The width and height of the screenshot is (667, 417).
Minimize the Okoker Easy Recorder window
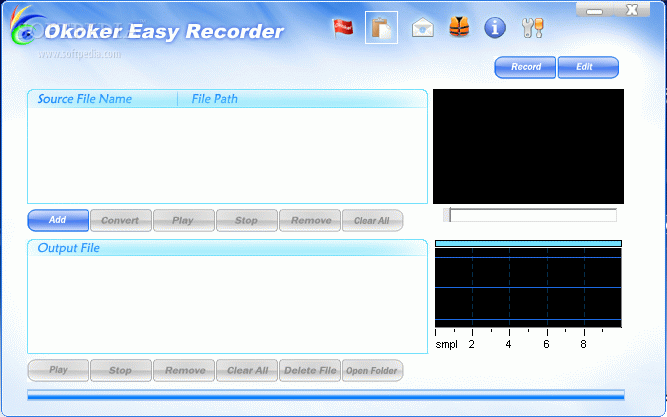coord(594,10)
